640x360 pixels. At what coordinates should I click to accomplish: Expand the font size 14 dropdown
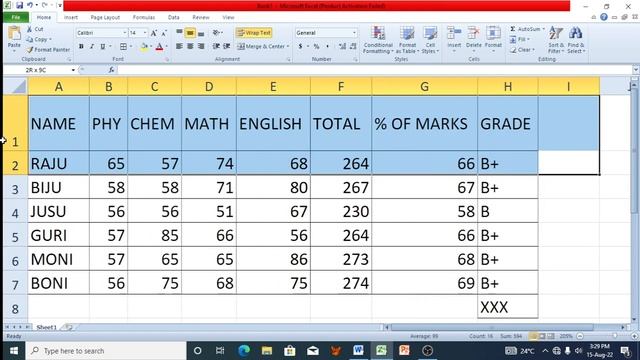(x=145, y=33)
